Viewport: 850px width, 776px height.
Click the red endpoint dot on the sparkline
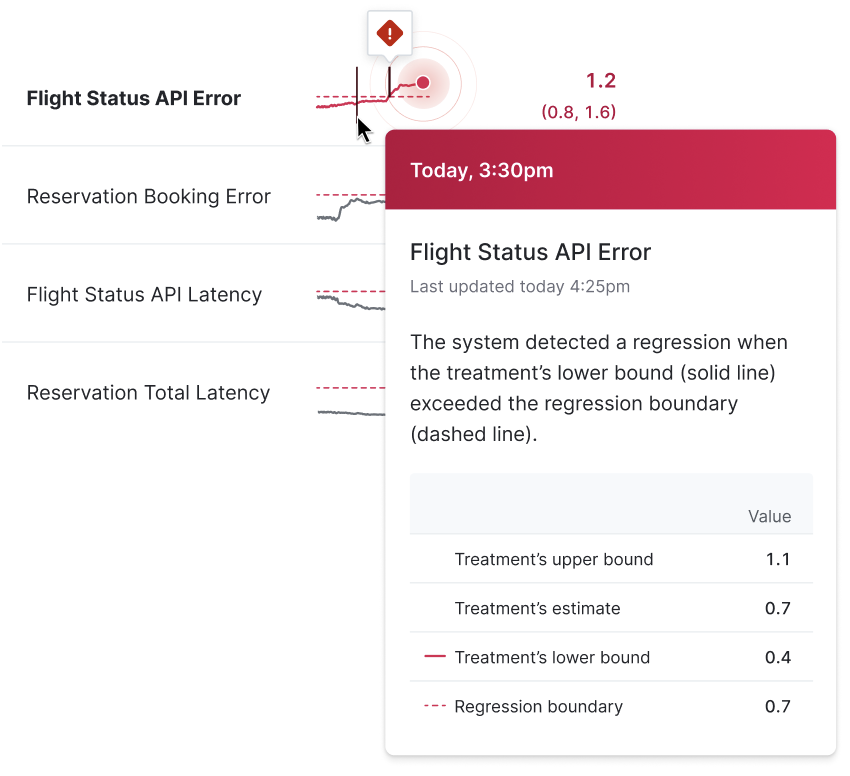pos(423,82)
